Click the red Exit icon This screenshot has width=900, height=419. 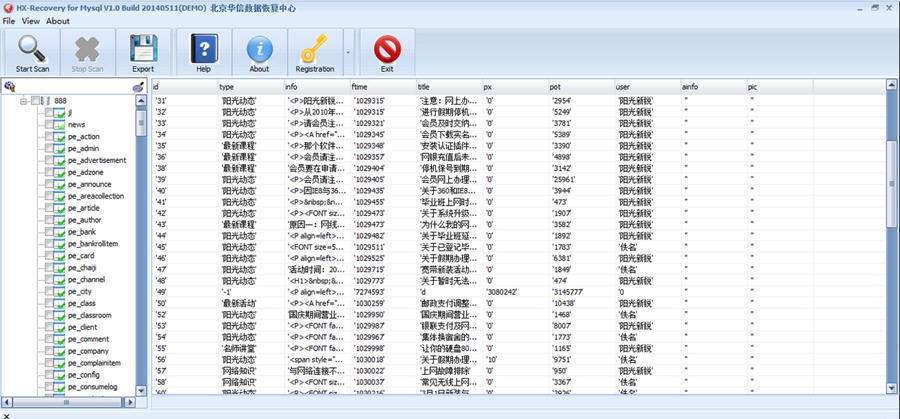click(x=387, y=49)
